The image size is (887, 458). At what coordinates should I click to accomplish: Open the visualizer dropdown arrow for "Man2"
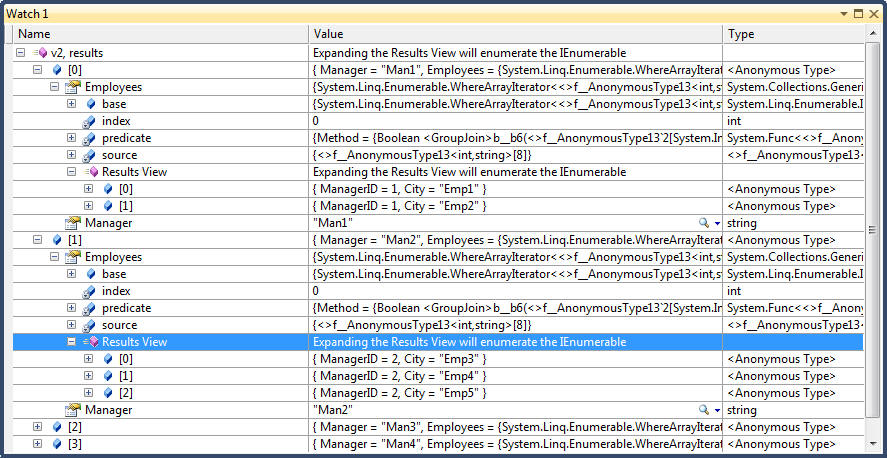[x=717, y=410]
